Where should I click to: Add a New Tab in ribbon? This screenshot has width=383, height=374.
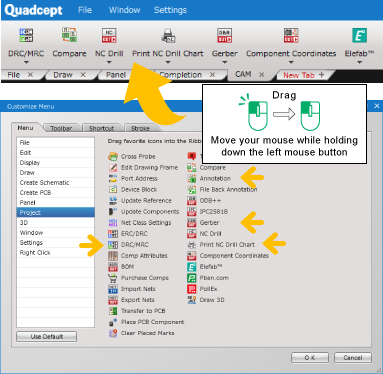(x=303, y=75)
